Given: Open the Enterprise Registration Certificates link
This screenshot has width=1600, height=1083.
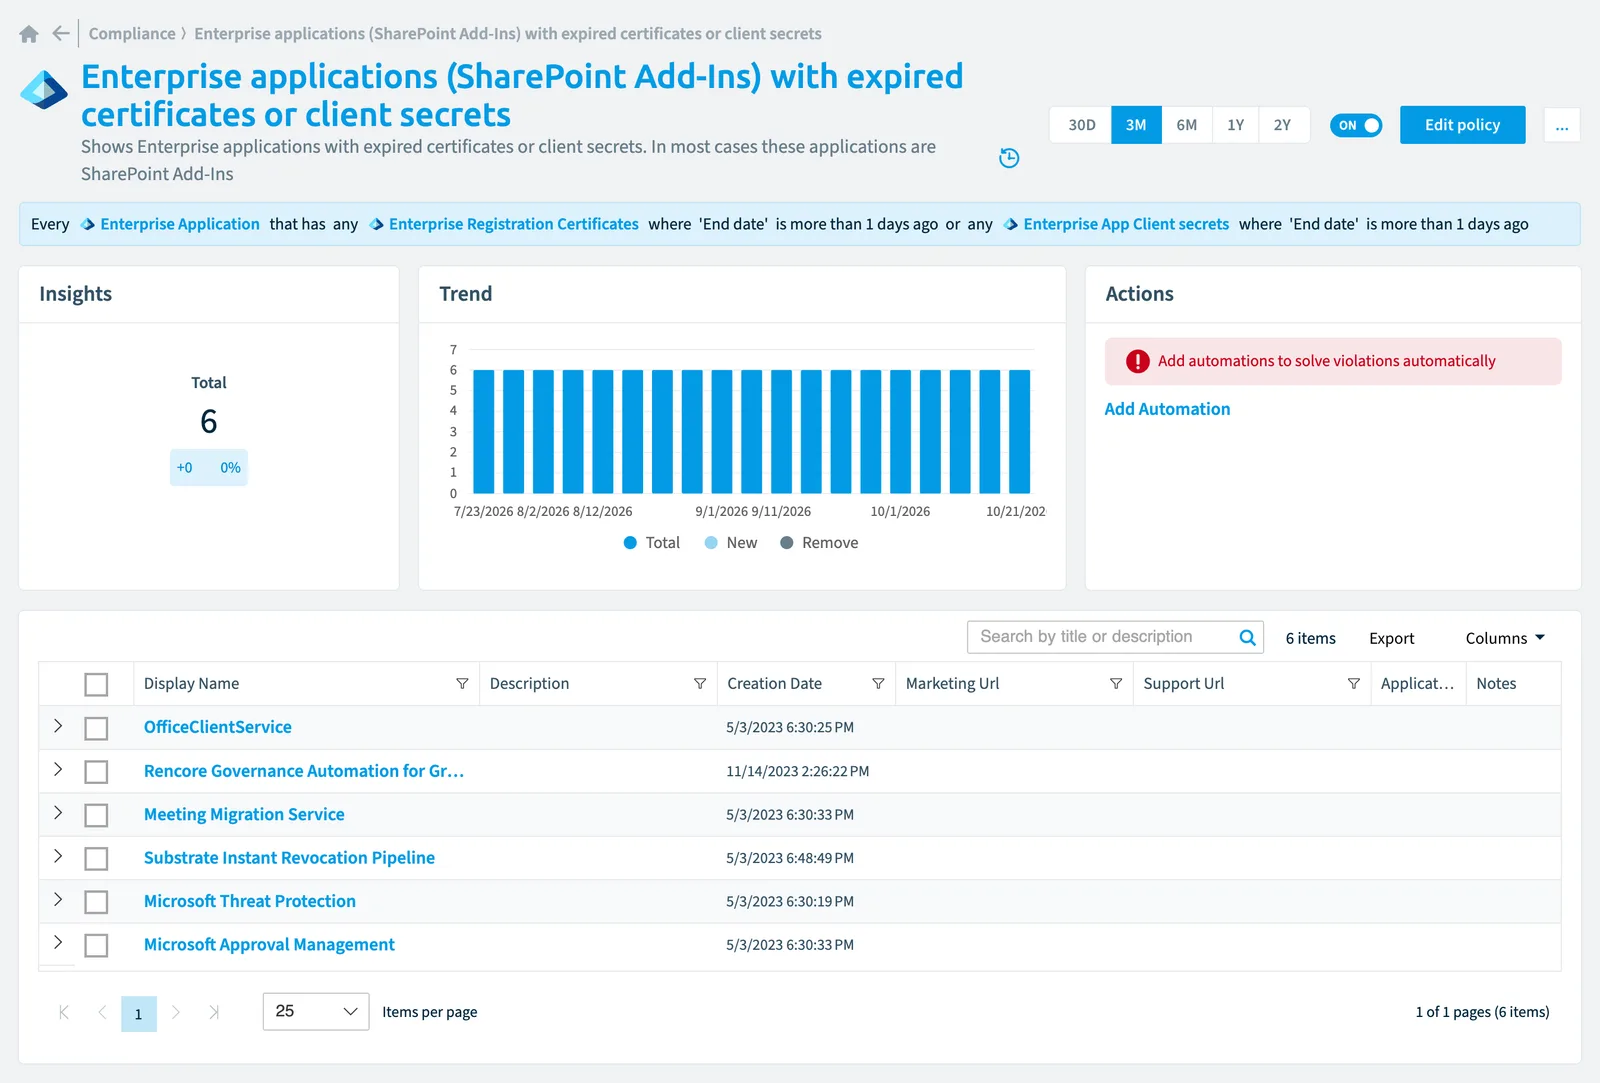Looking at the screenshot, I should (x=514, y=224).
